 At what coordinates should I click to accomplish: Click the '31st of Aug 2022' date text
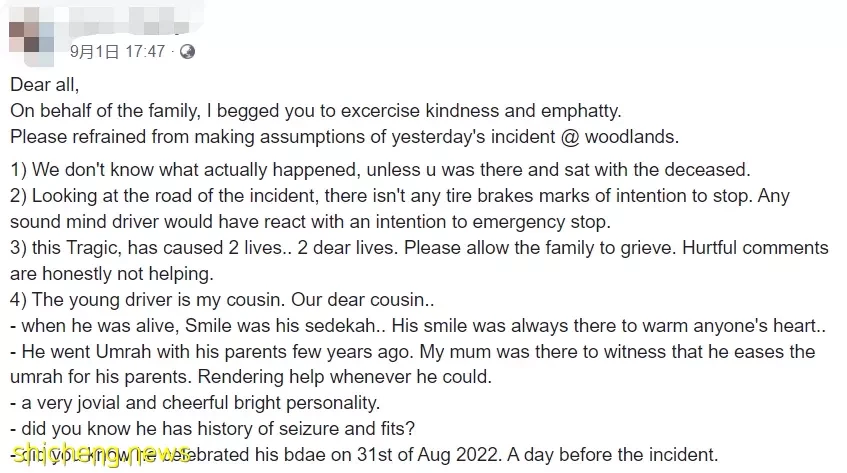click(x=427, y=455)
